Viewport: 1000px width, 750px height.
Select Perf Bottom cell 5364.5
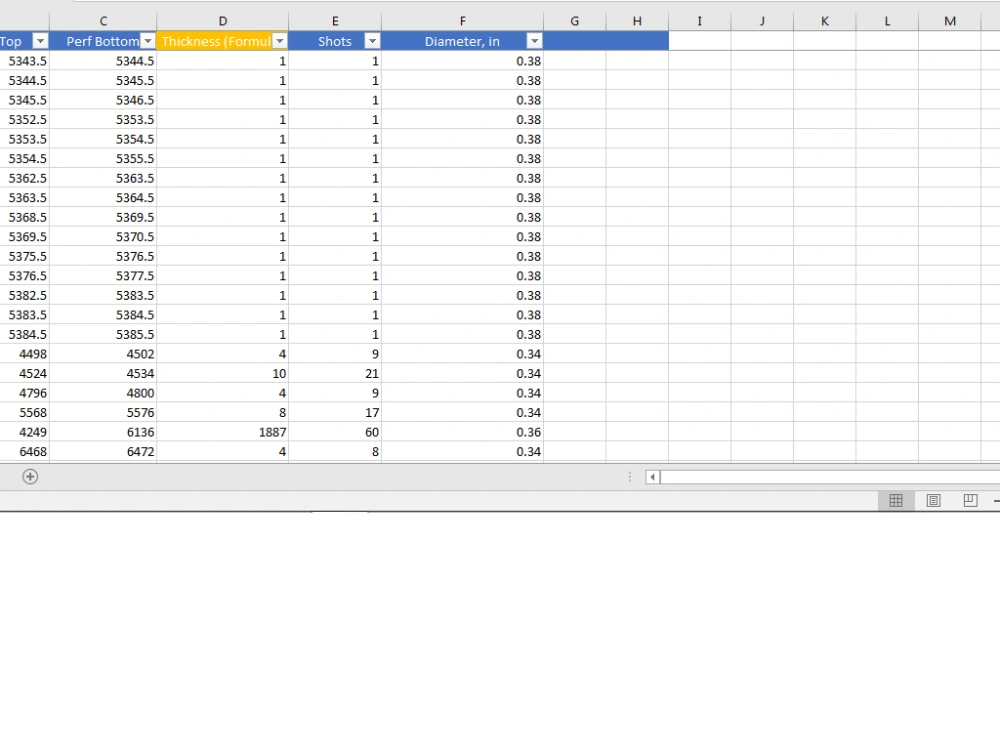point(103,198)
